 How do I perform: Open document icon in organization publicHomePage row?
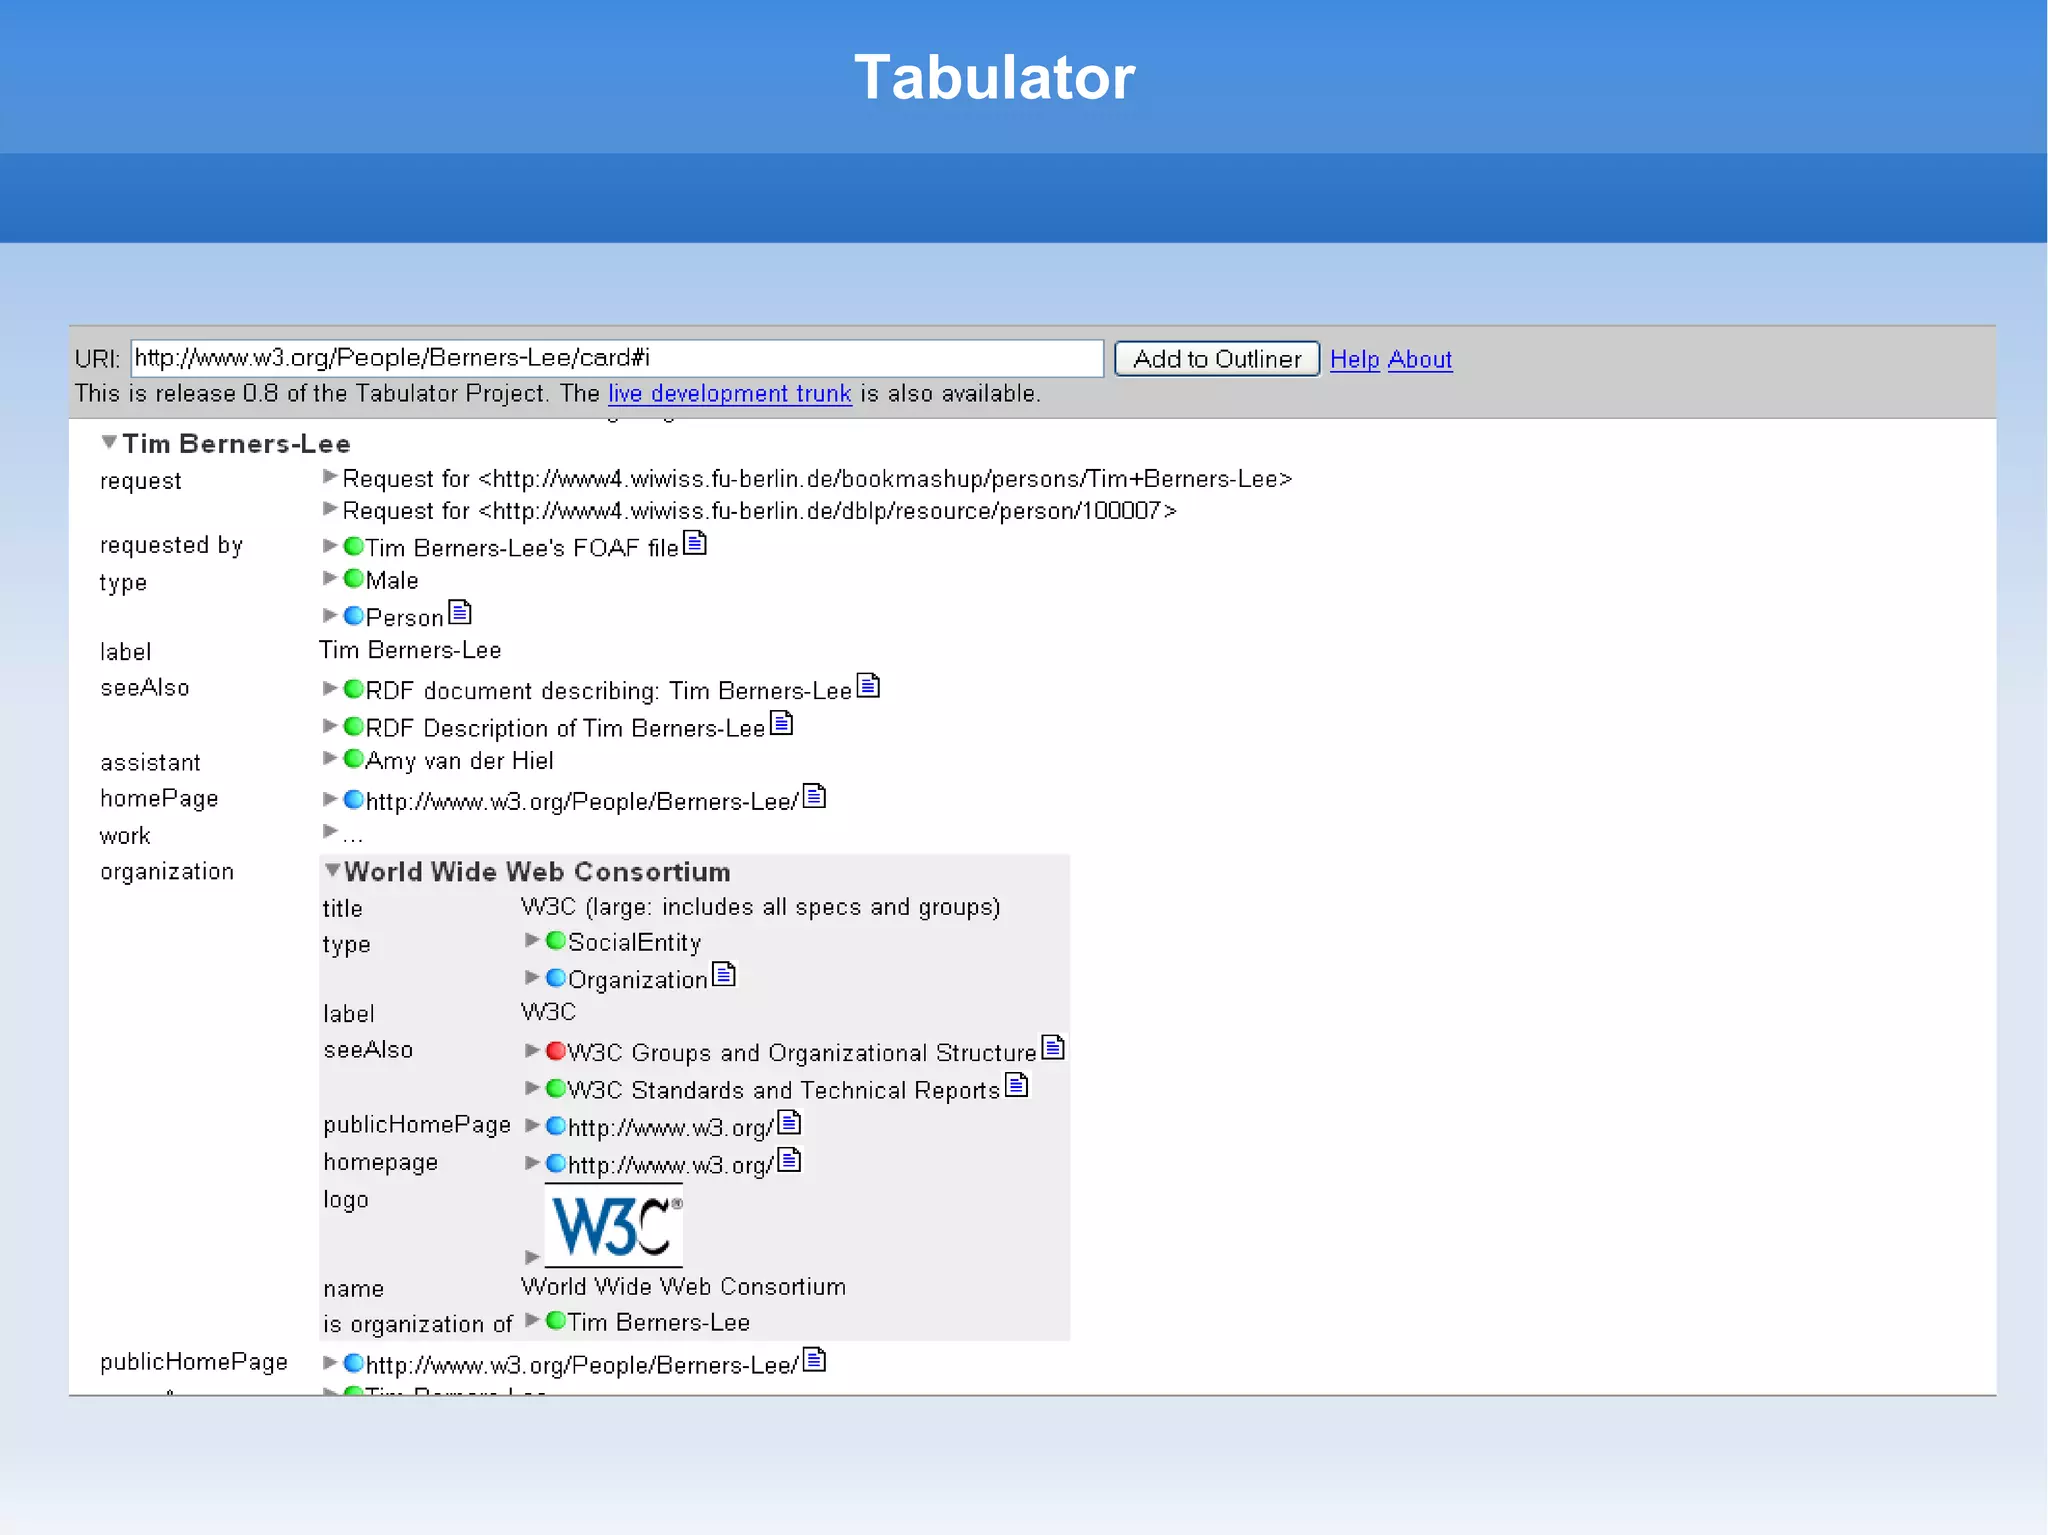(789, 1122)
